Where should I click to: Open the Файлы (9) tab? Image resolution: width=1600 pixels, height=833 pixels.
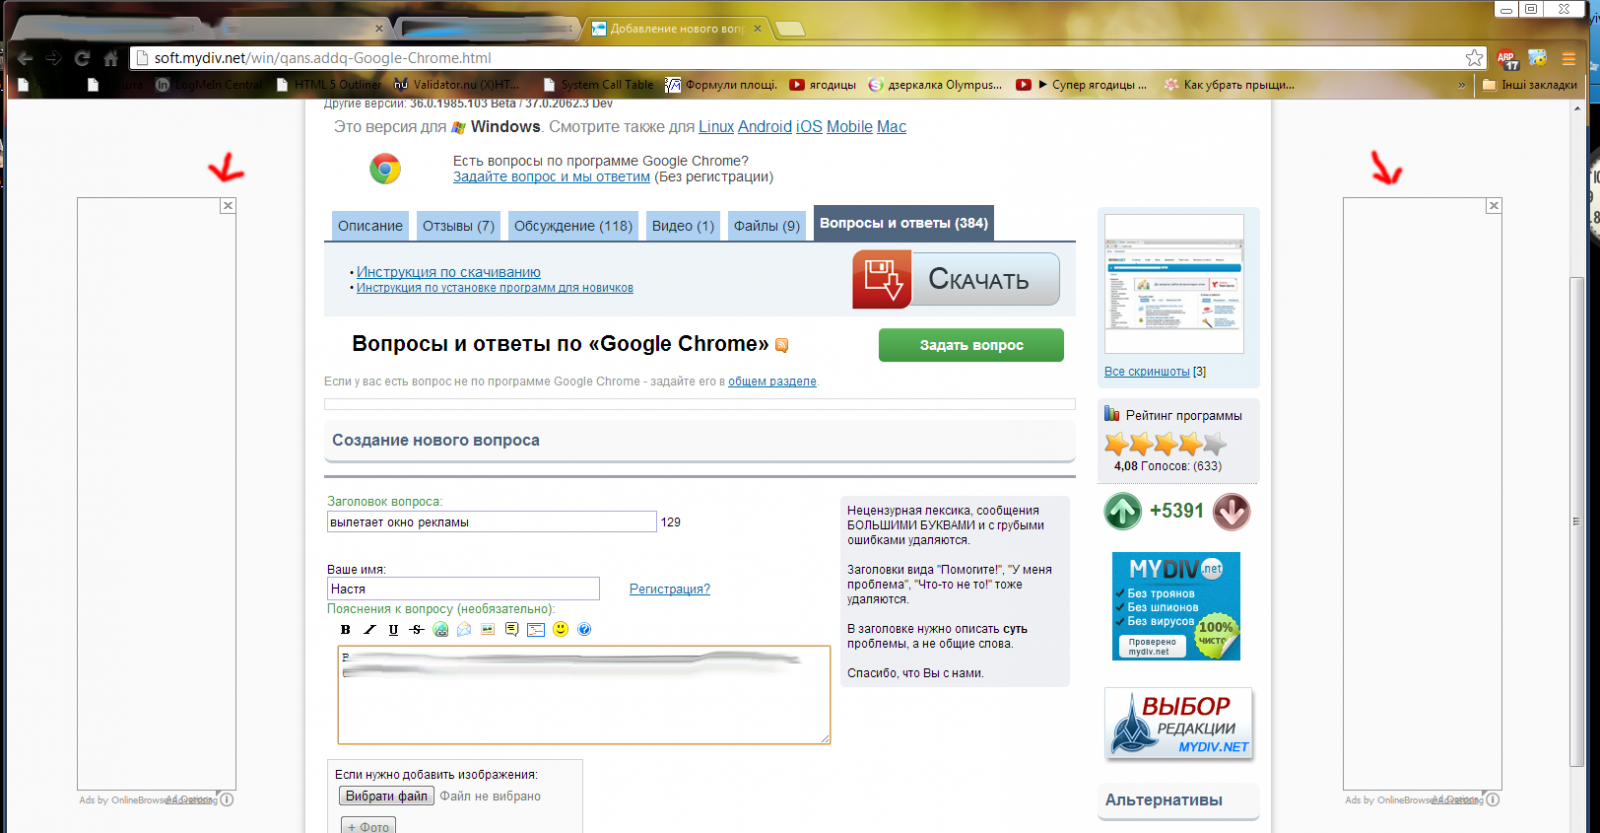click(767, 226)
